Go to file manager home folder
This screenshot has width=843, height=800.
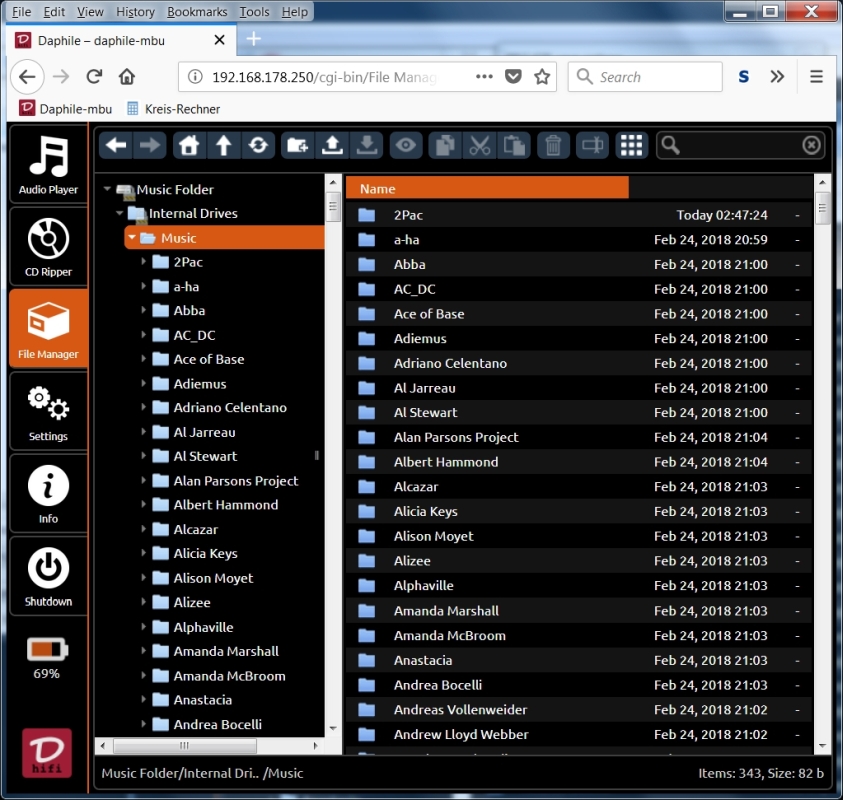tap(189, 145)
